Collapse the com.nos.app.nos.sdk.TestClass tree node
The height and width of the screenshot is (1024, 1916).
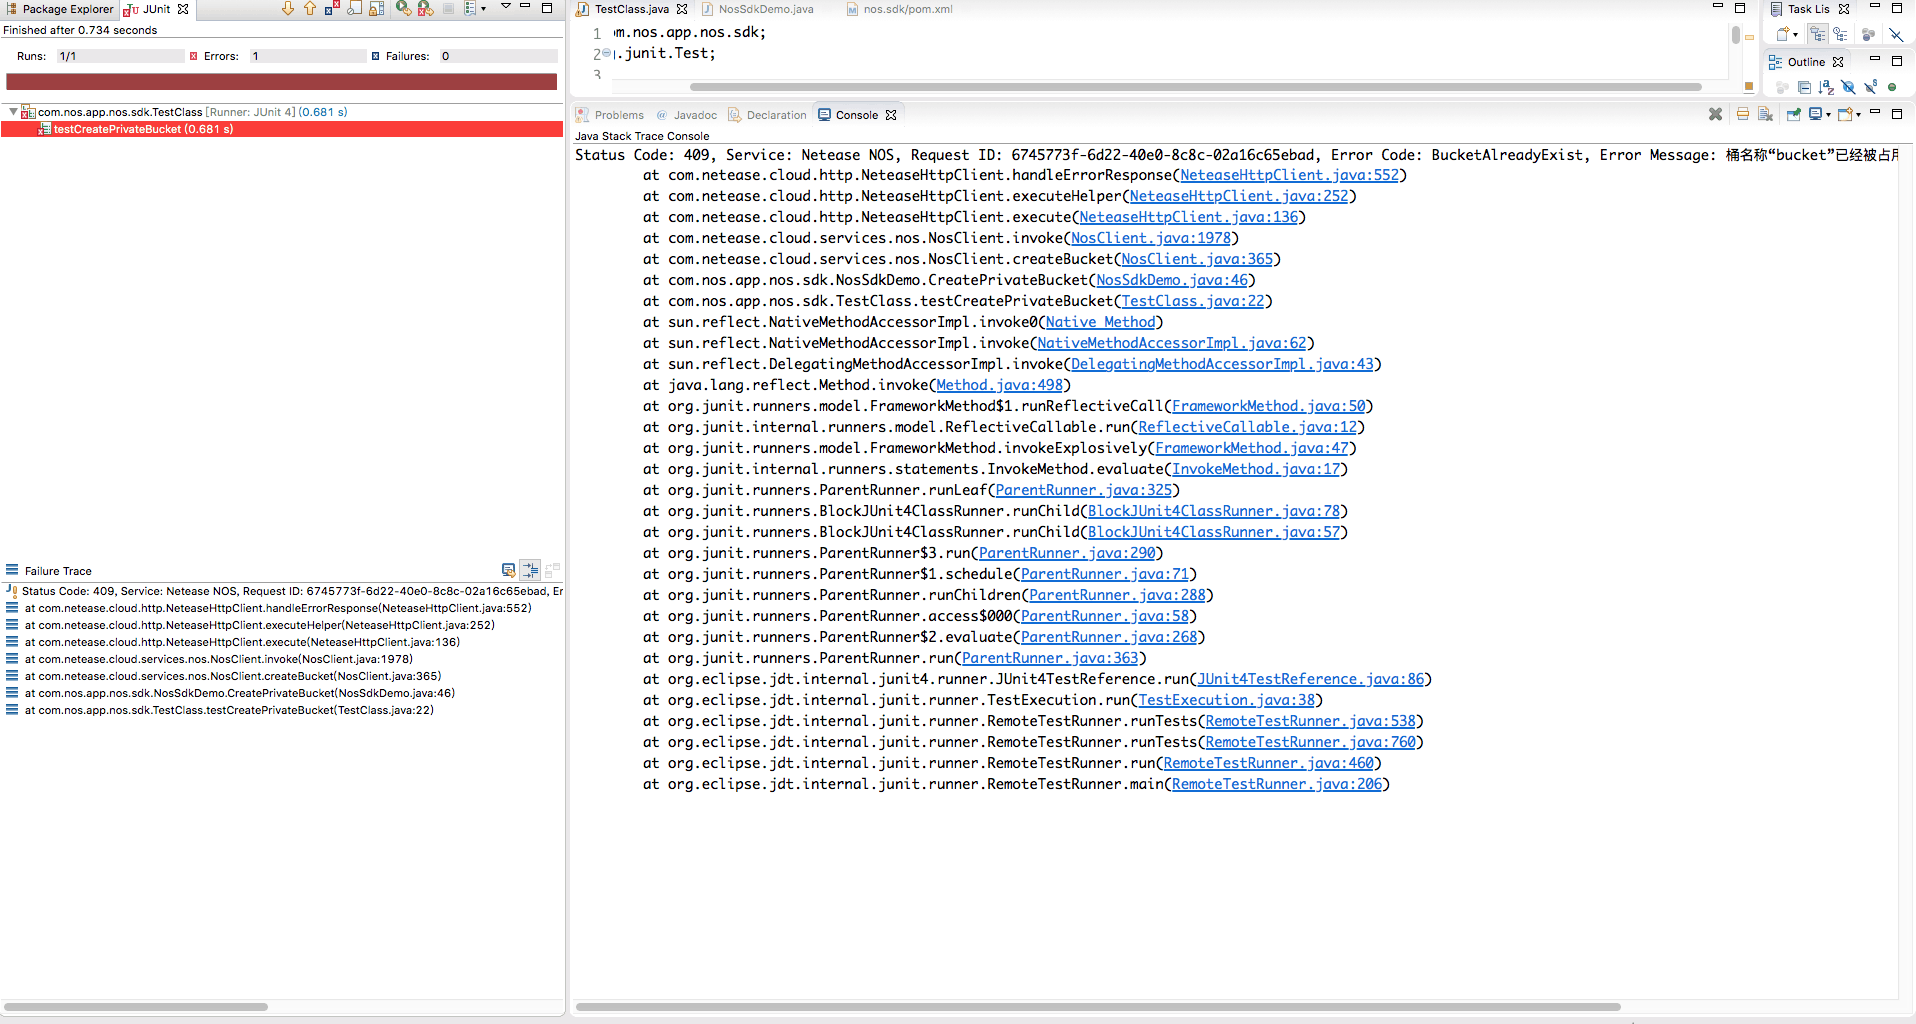pos(12,112)
